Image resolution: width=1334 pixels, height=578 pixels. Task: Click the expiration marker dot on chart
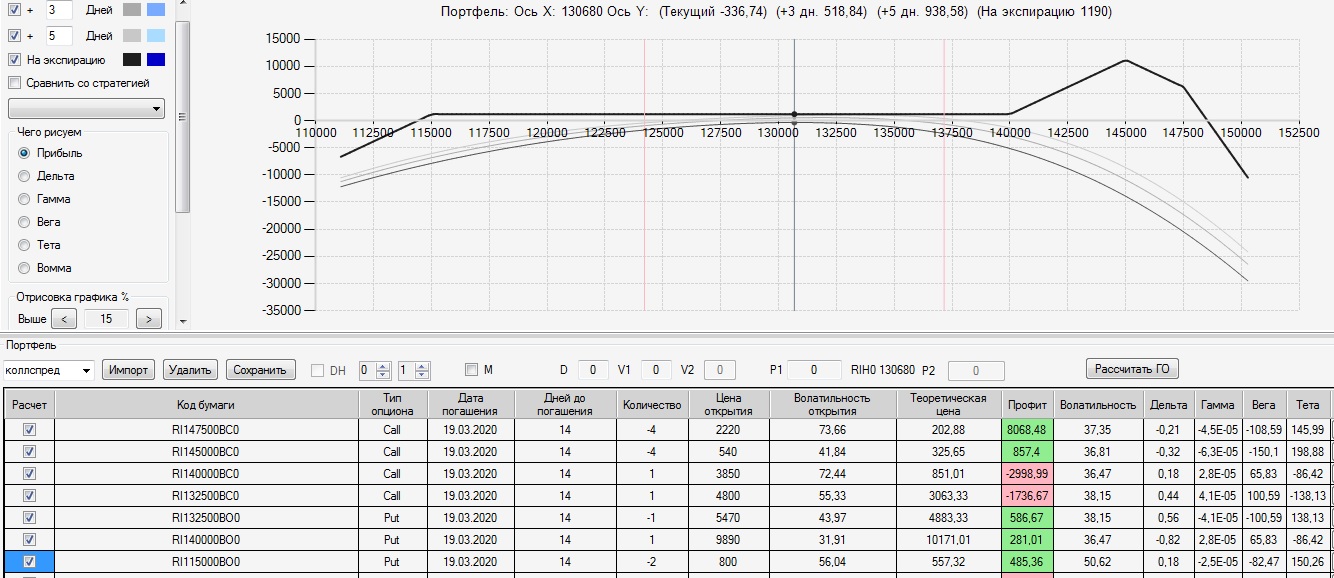(794, 114)
